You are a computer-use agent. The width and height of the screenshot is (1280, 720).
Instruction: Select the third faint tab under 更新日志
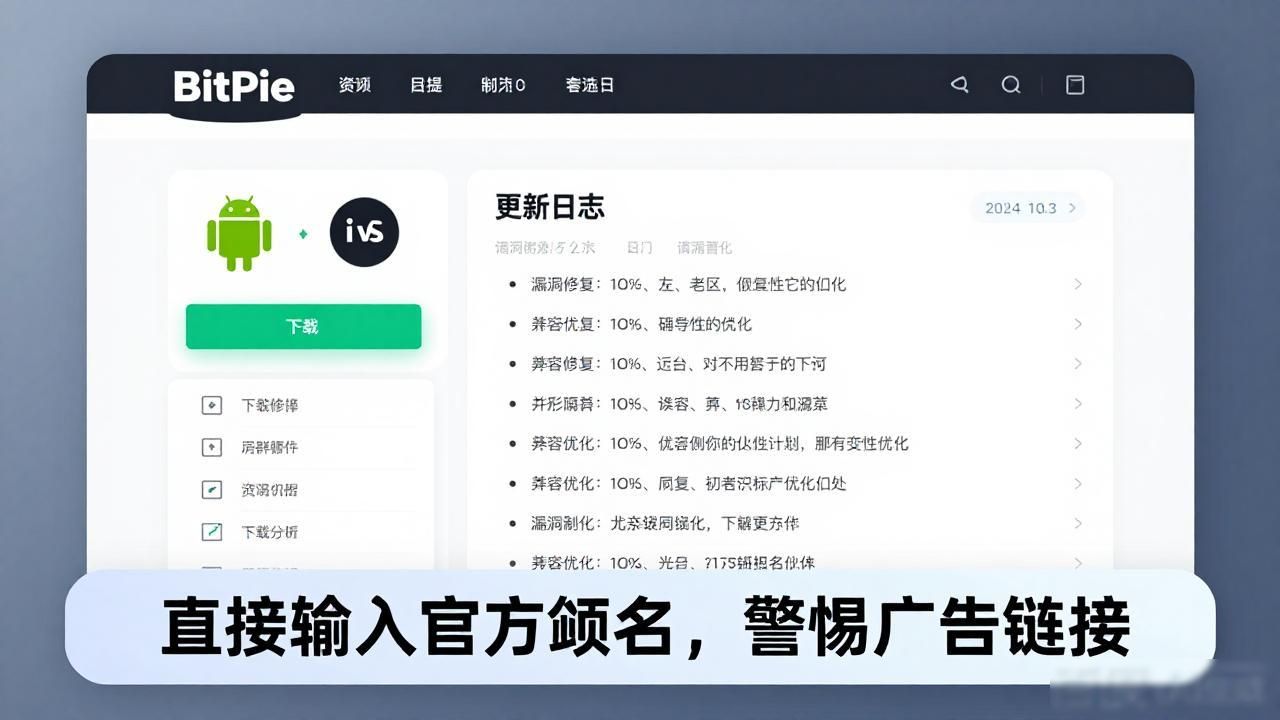(x=705, y=247)
